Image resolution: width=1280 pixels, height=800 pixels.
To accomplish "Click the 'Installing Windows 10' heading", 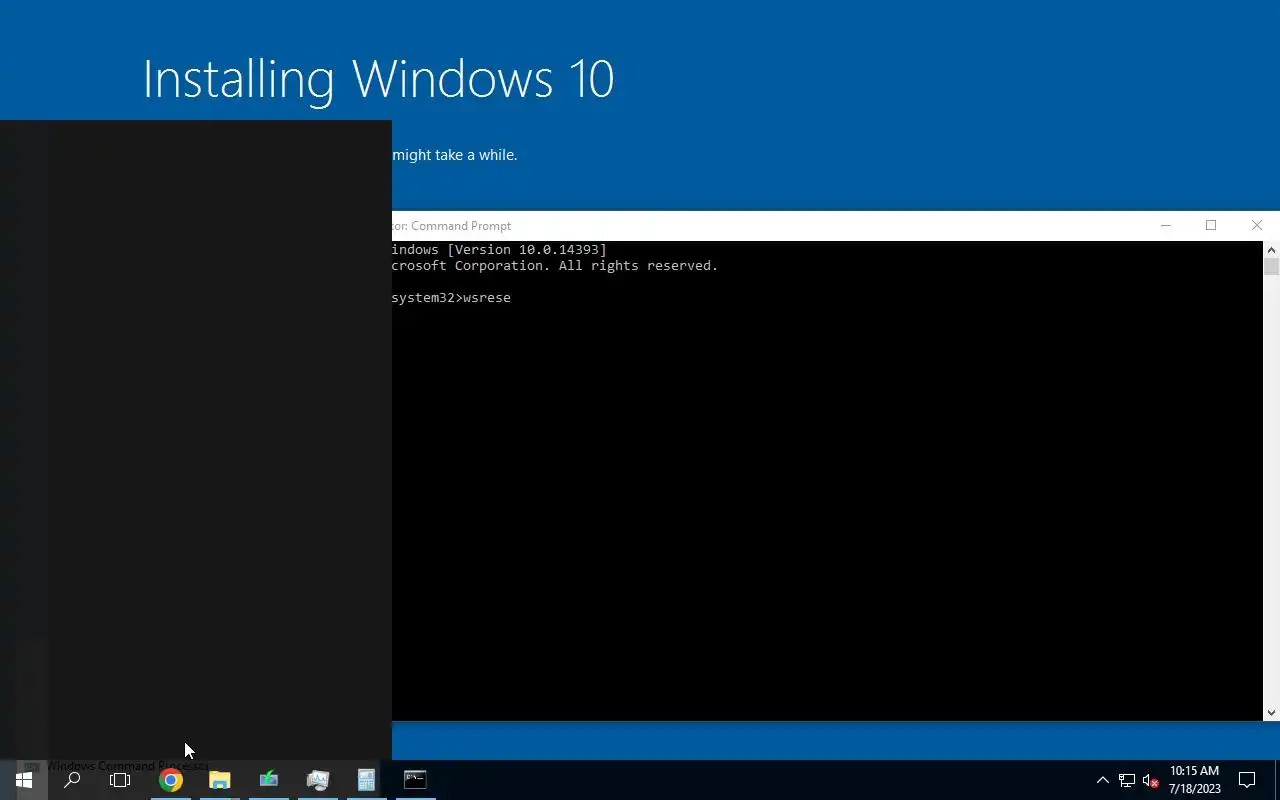I will pyautogui.click(x=378, y=79).
